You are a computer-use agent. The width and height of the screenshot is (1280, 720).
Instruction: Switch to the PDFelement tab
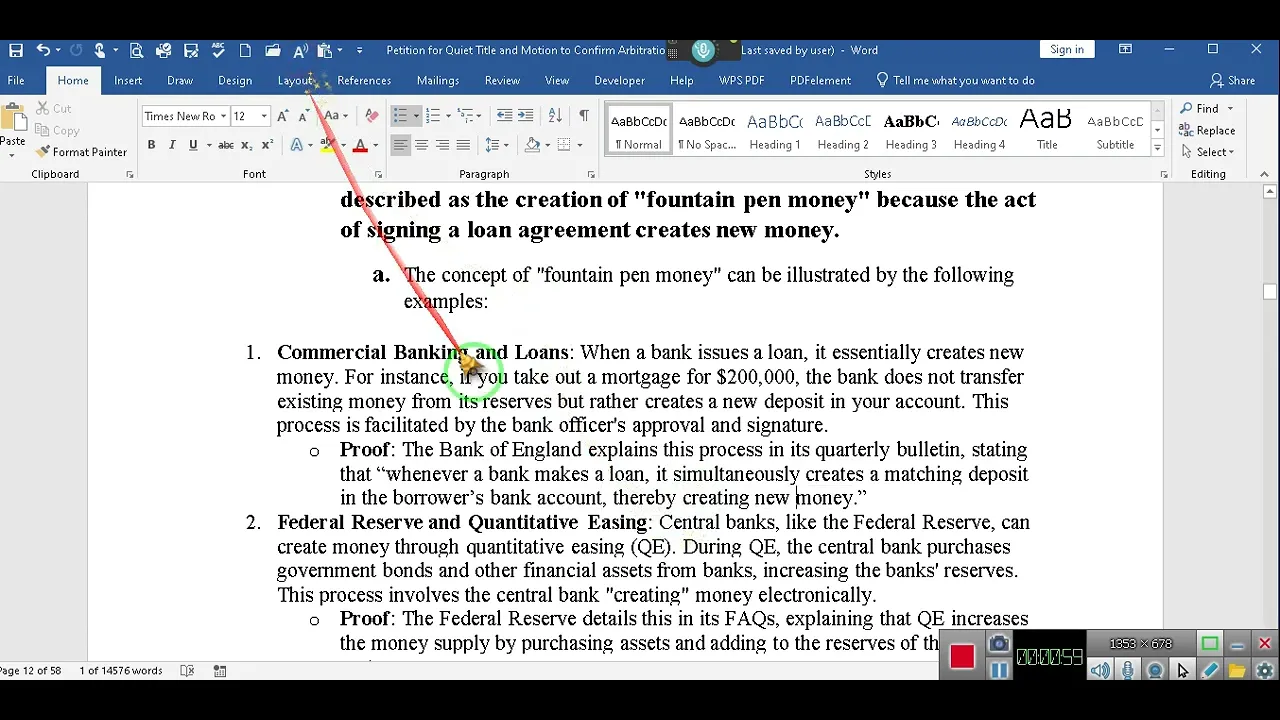[x=821, y=80]
